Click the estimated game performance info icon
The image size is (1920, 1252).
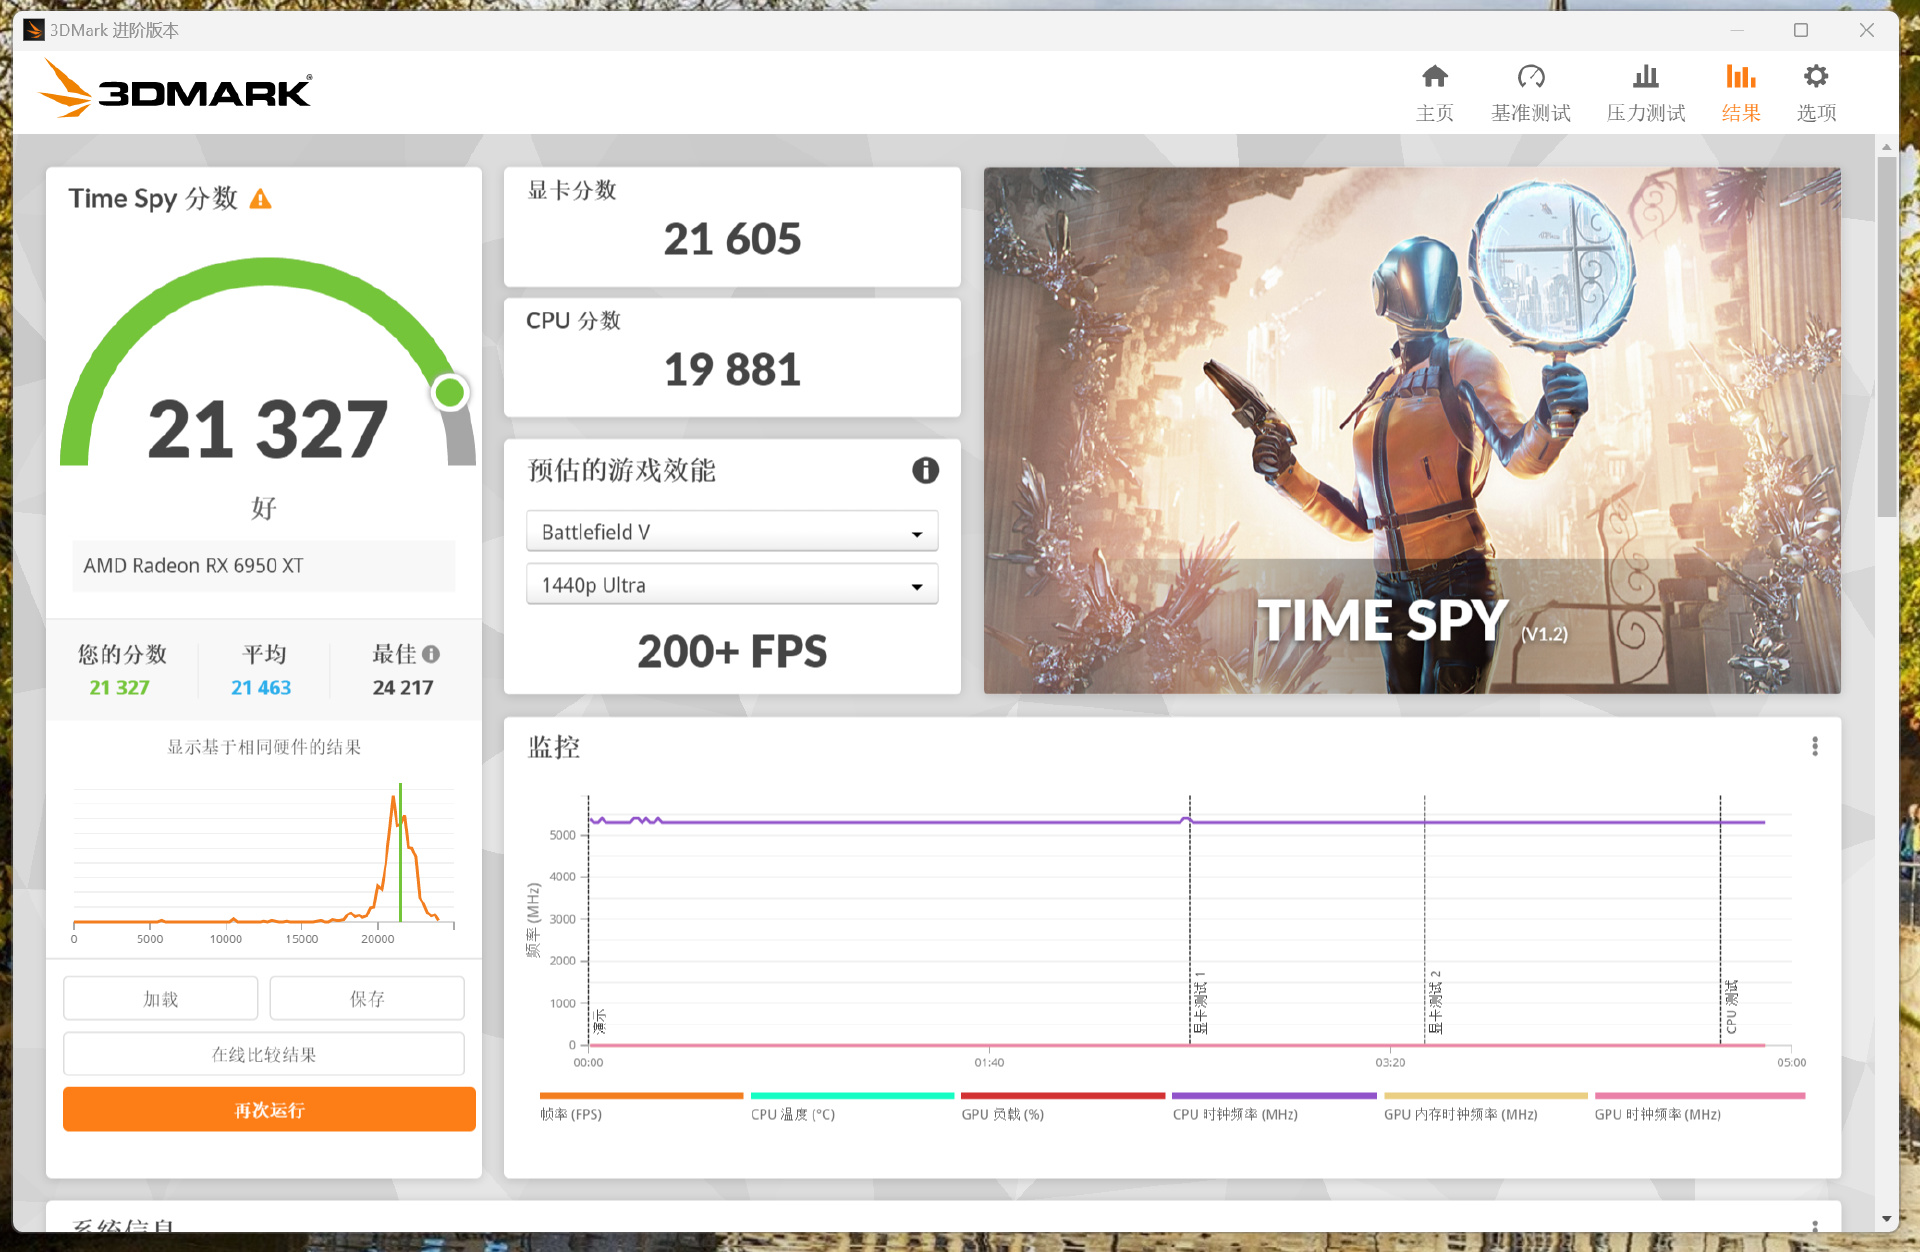point(925,470)
